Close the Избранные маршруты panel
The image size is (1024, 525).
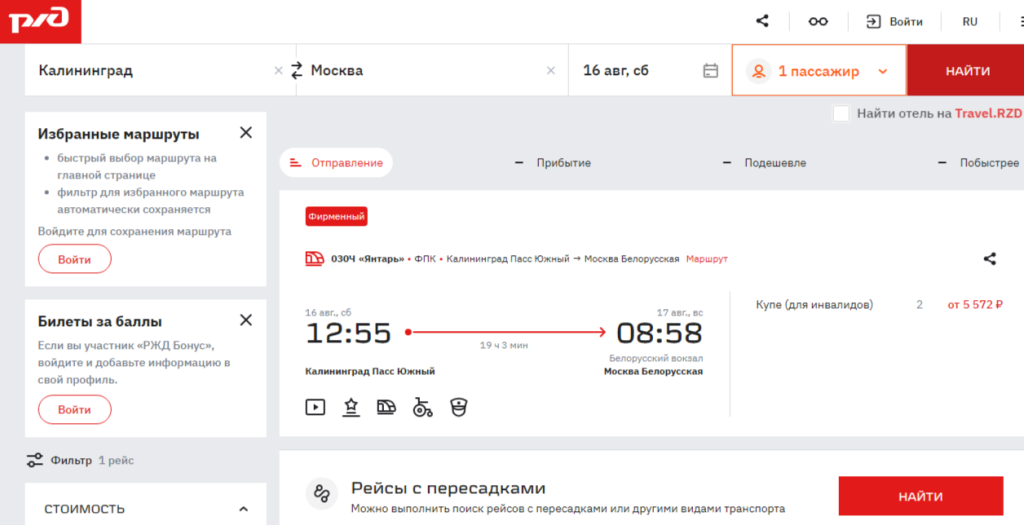click(x=246, y=133)
